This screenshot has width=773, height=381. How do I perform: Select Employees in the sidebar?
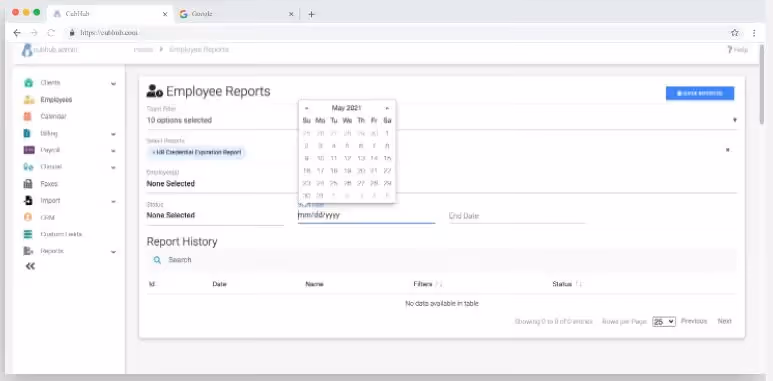click(56, 100)
